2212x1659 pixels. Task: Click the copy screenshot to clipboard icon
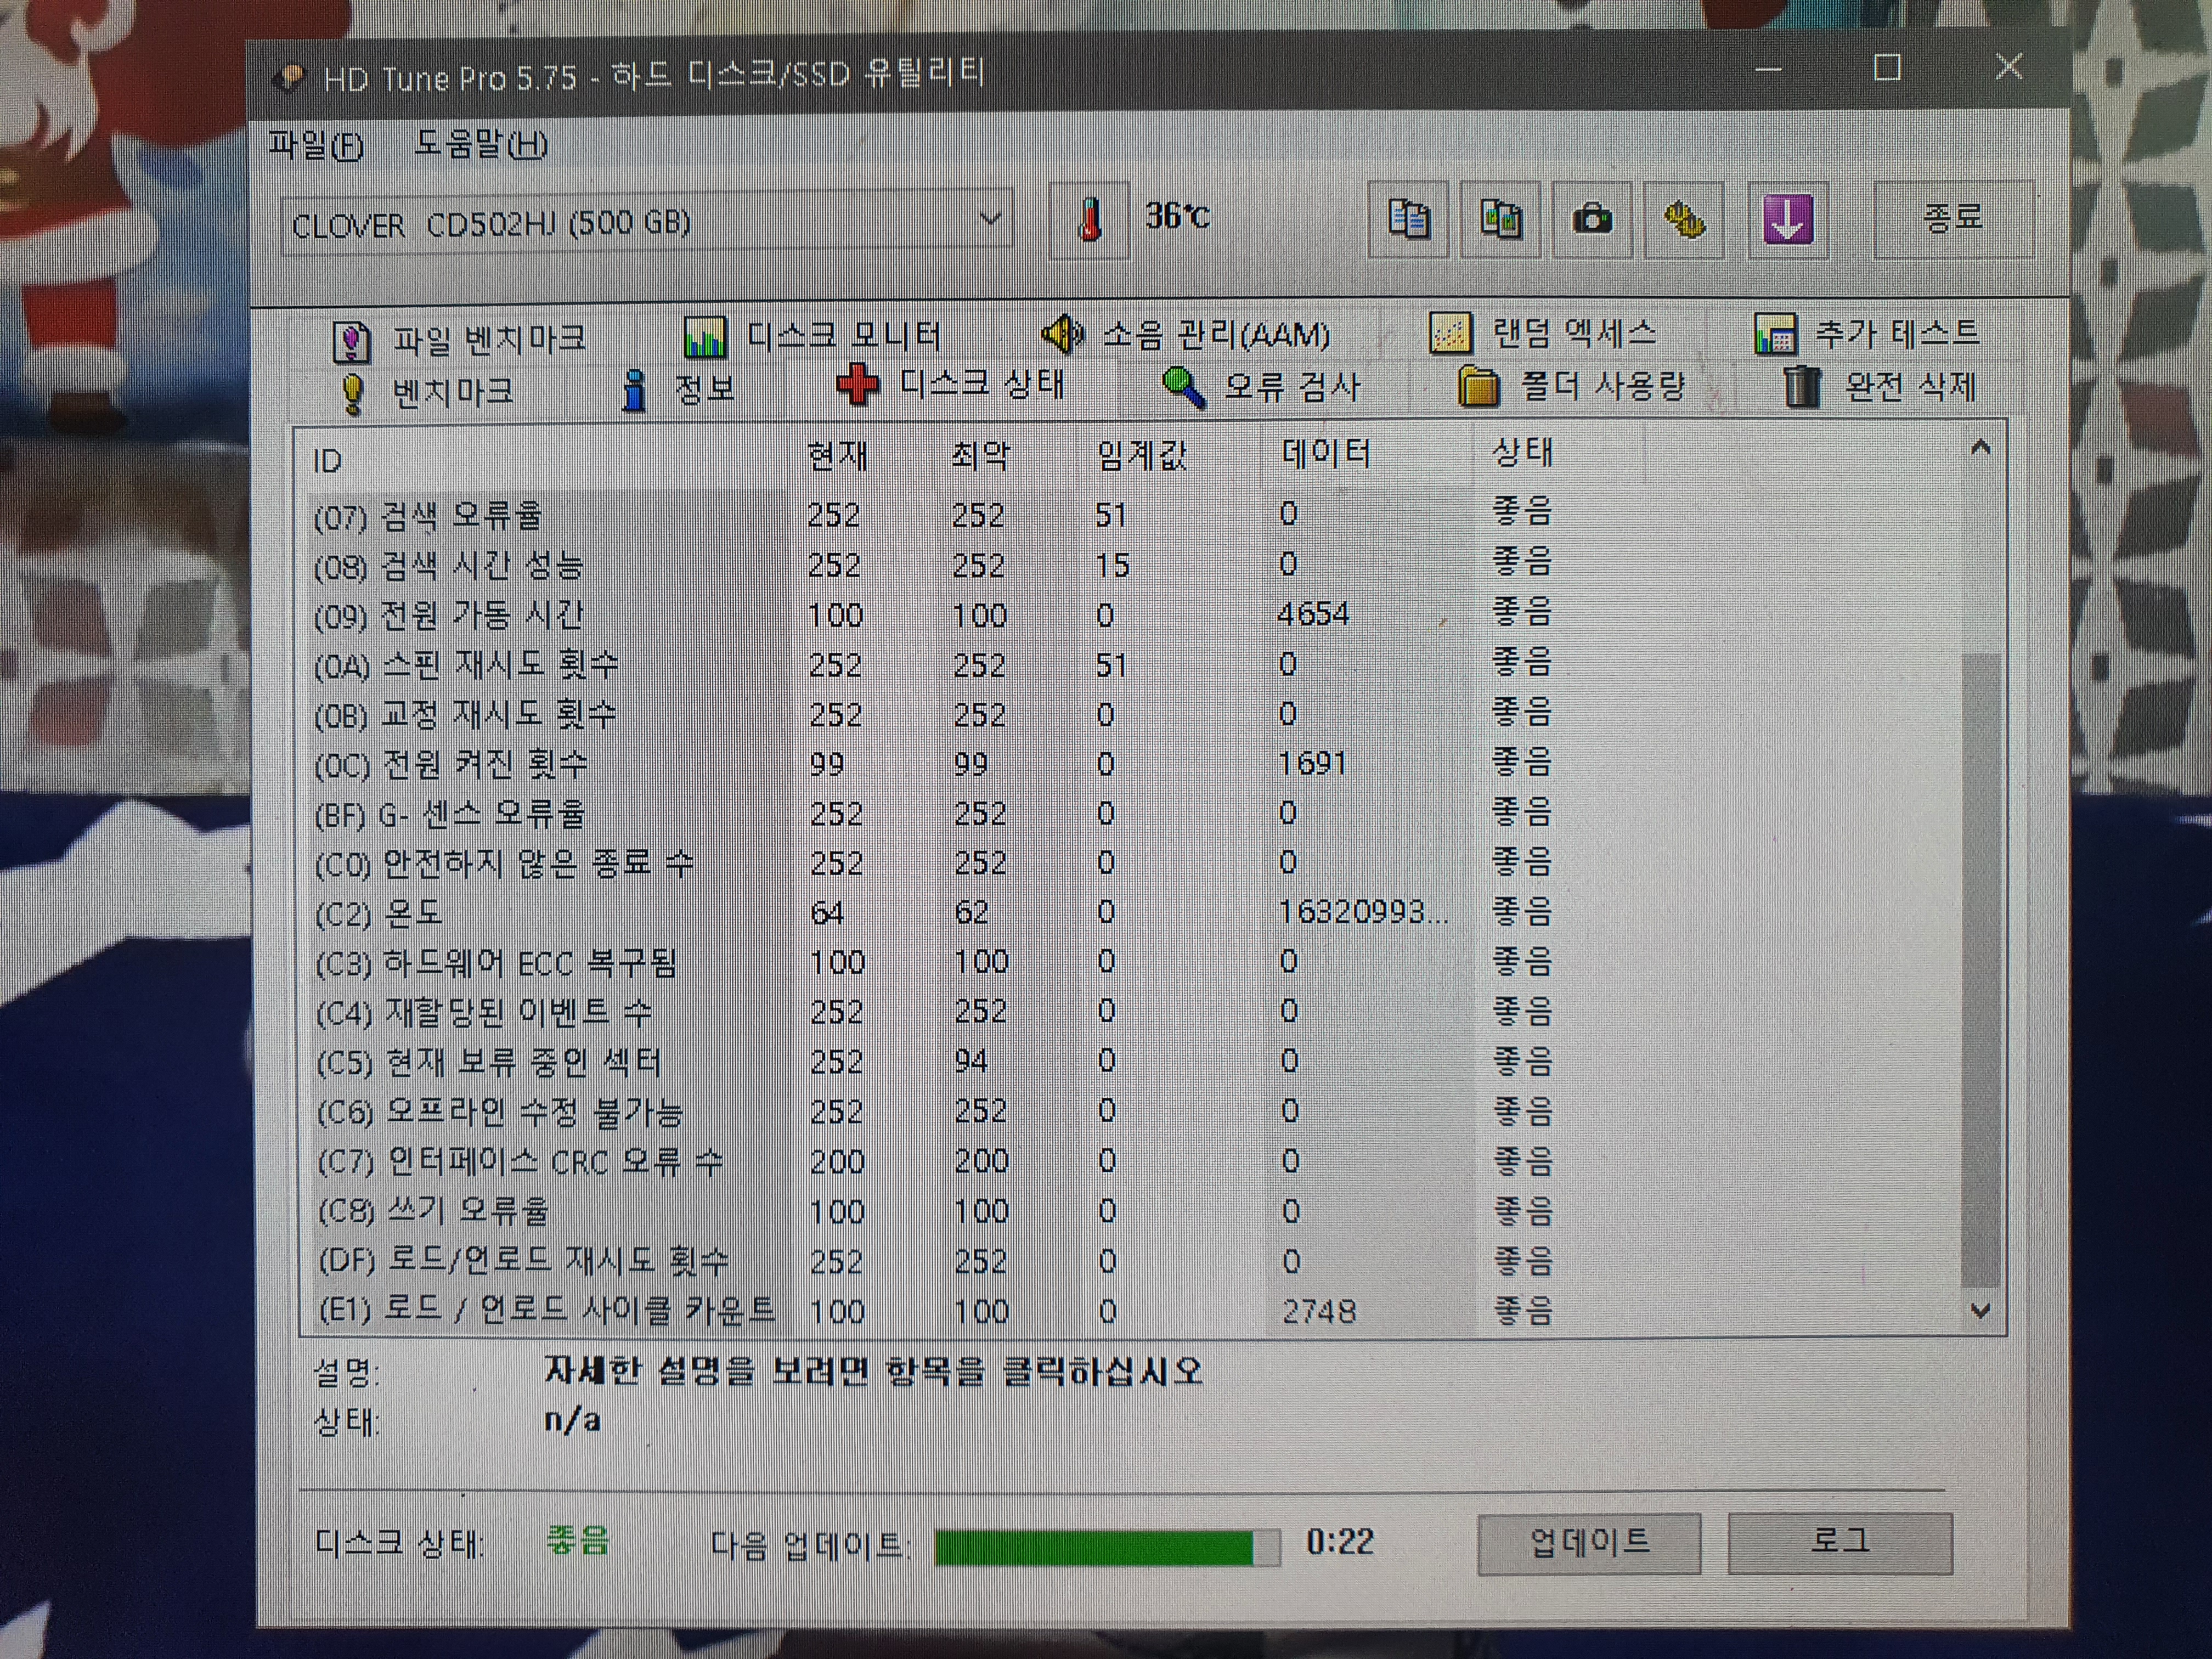(1500, 219)
